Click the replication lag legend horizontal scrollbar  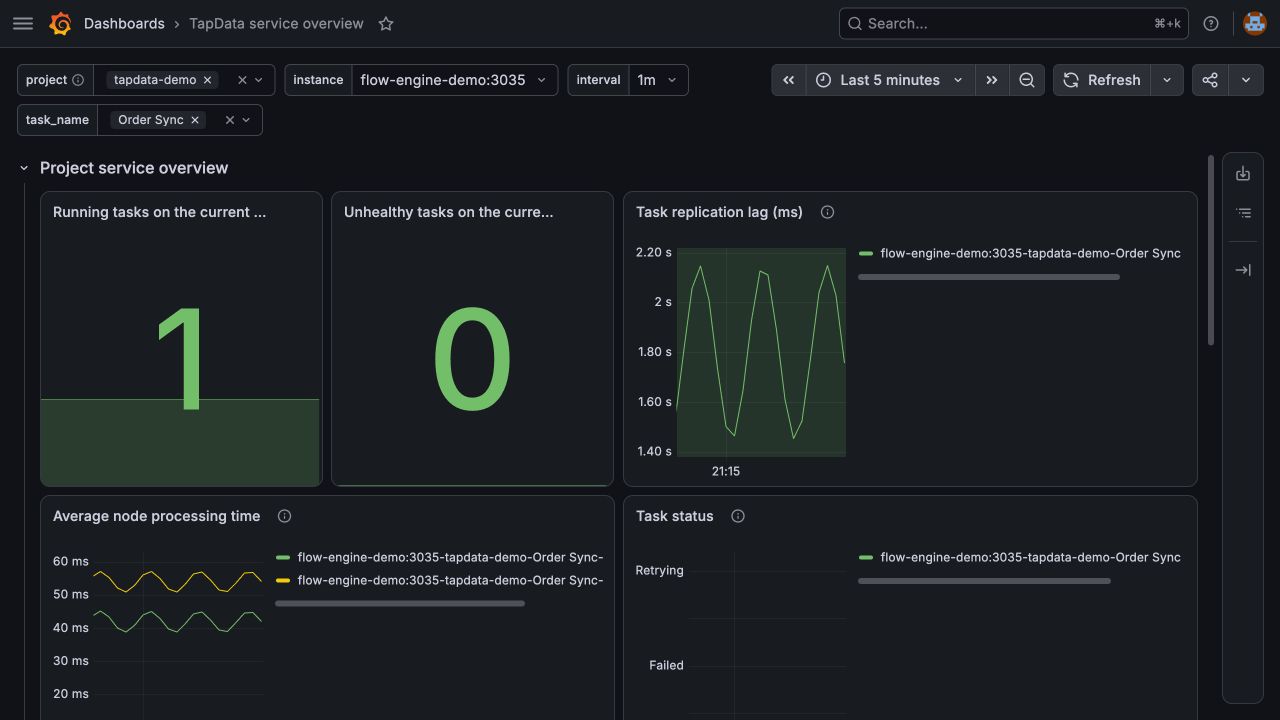tap(989, 277)
